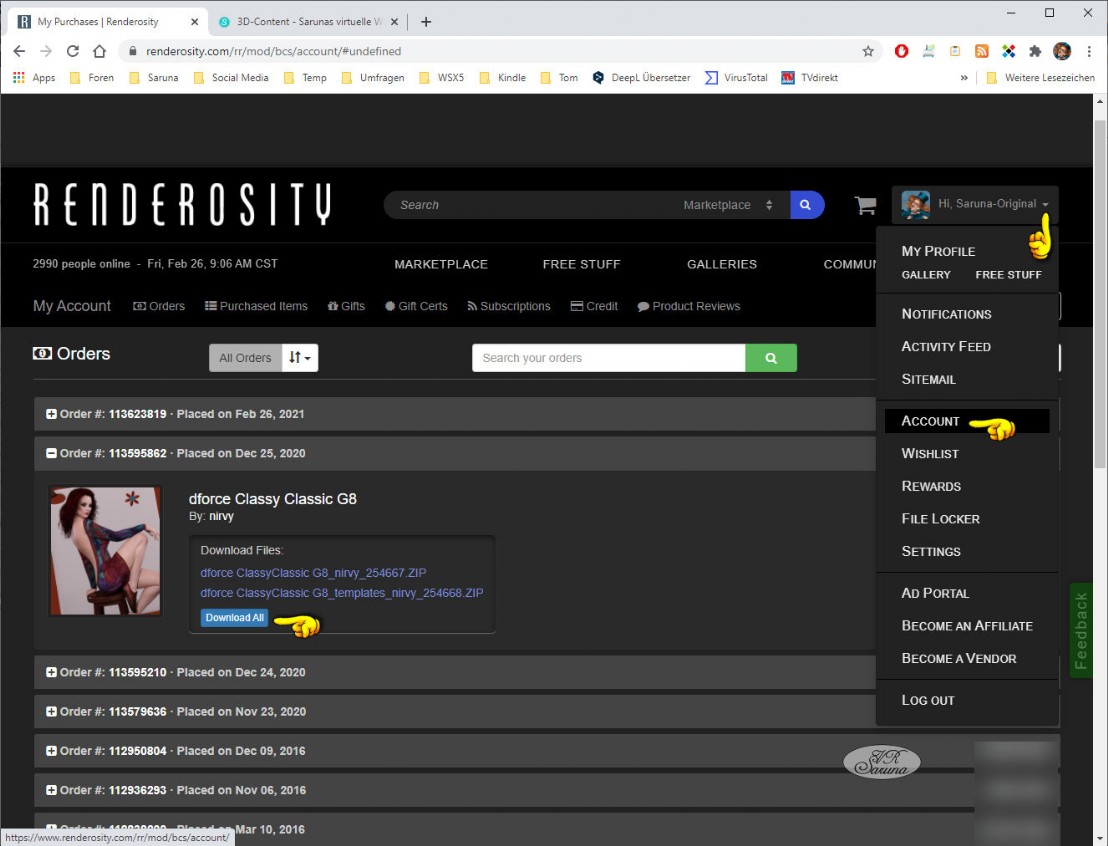This screenshot has height=846, width=1108.
Task: Open the TVdirekt bookmark
Action: pyautogui.click(x=809, y=78)
